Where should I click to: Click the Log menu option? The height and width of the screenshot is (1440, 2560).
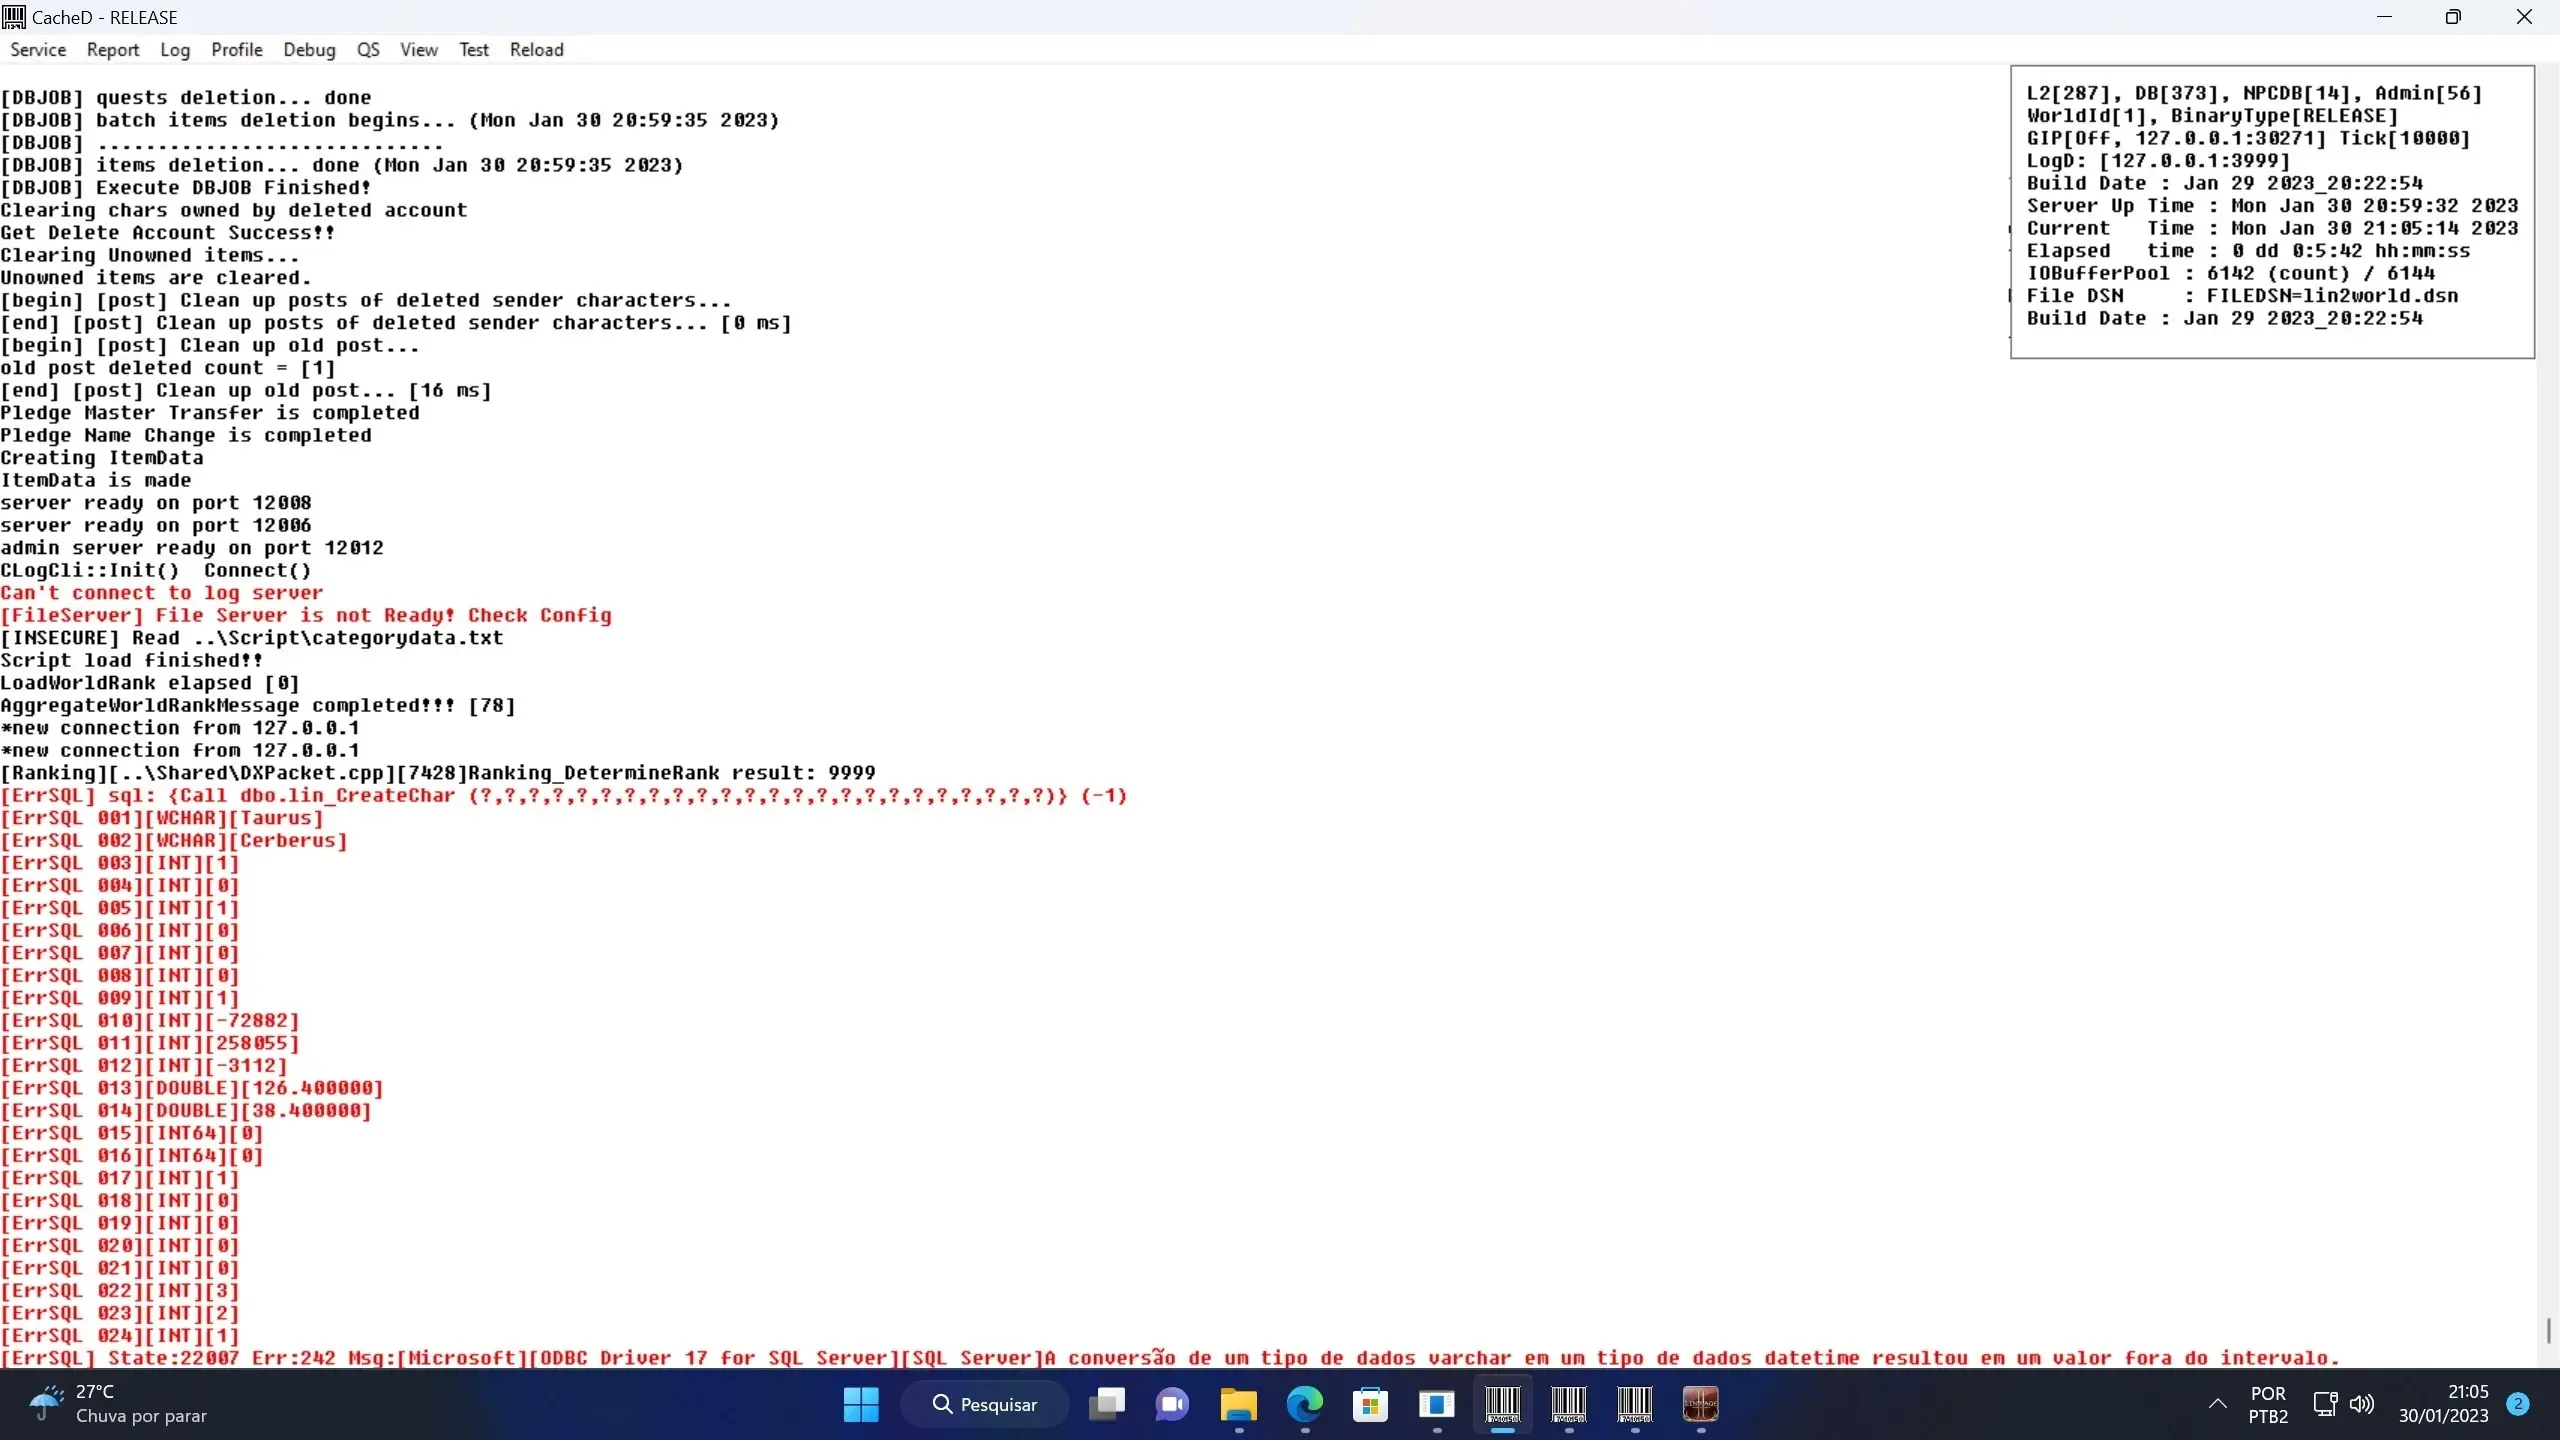pos(176,49)
